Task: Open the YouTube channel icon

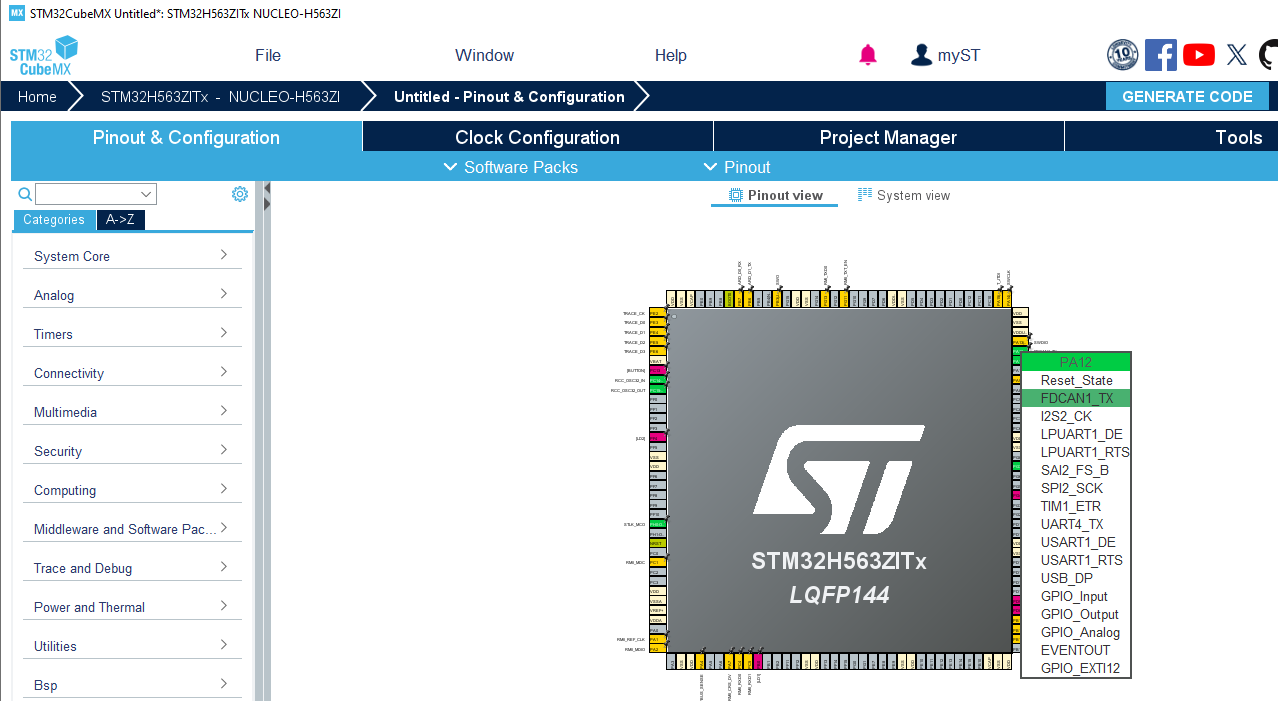Action: coord(1198,55)
